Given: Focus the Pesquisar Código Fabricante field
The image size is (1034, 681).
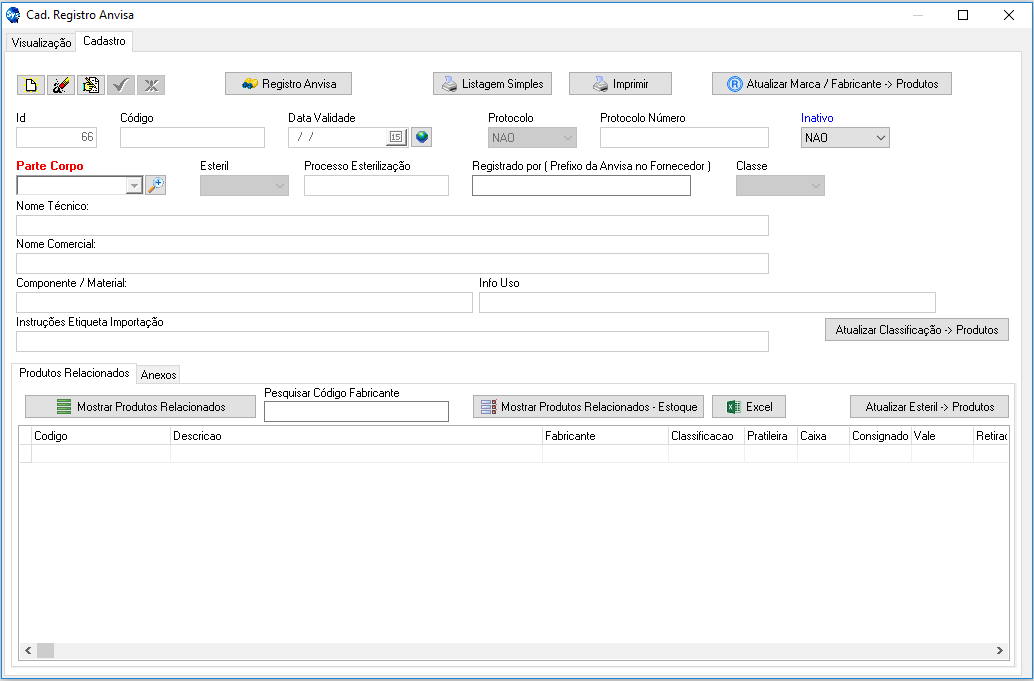Looking at the screenshot, I should 356,412.
